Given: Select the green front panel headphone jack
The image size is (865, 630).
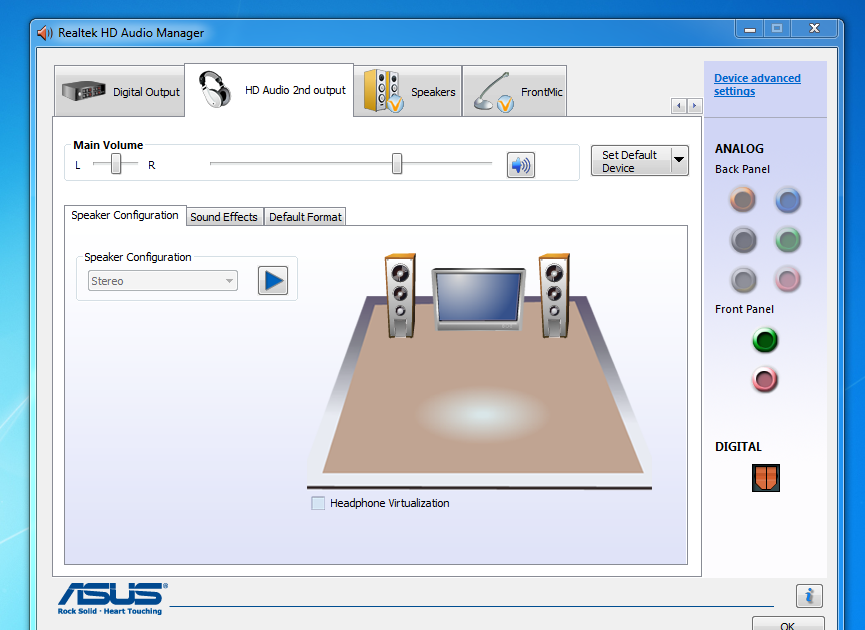Looking at the screenshot, I should tap(765, 340).
